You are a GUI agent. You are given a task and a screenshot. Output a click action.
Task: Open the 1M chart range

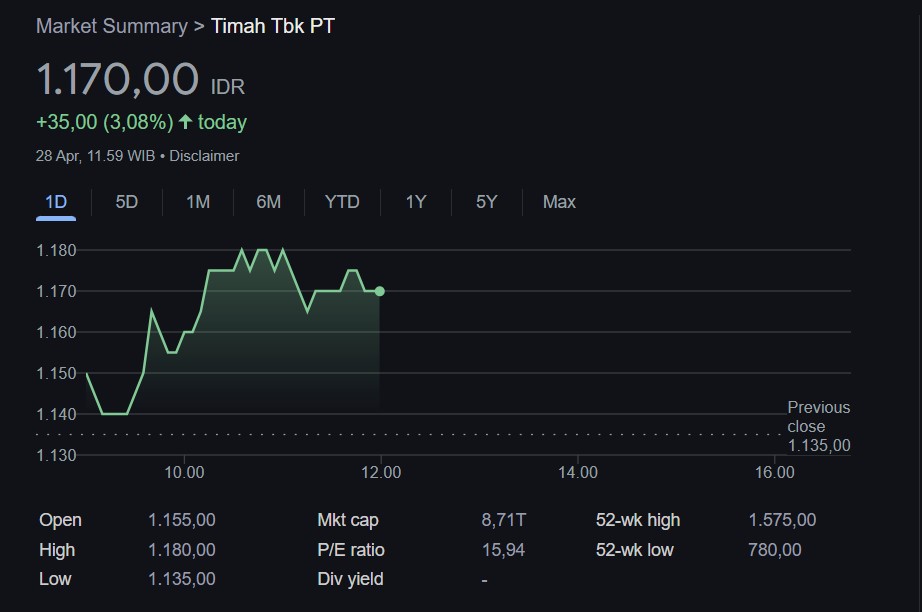[198, 202]
